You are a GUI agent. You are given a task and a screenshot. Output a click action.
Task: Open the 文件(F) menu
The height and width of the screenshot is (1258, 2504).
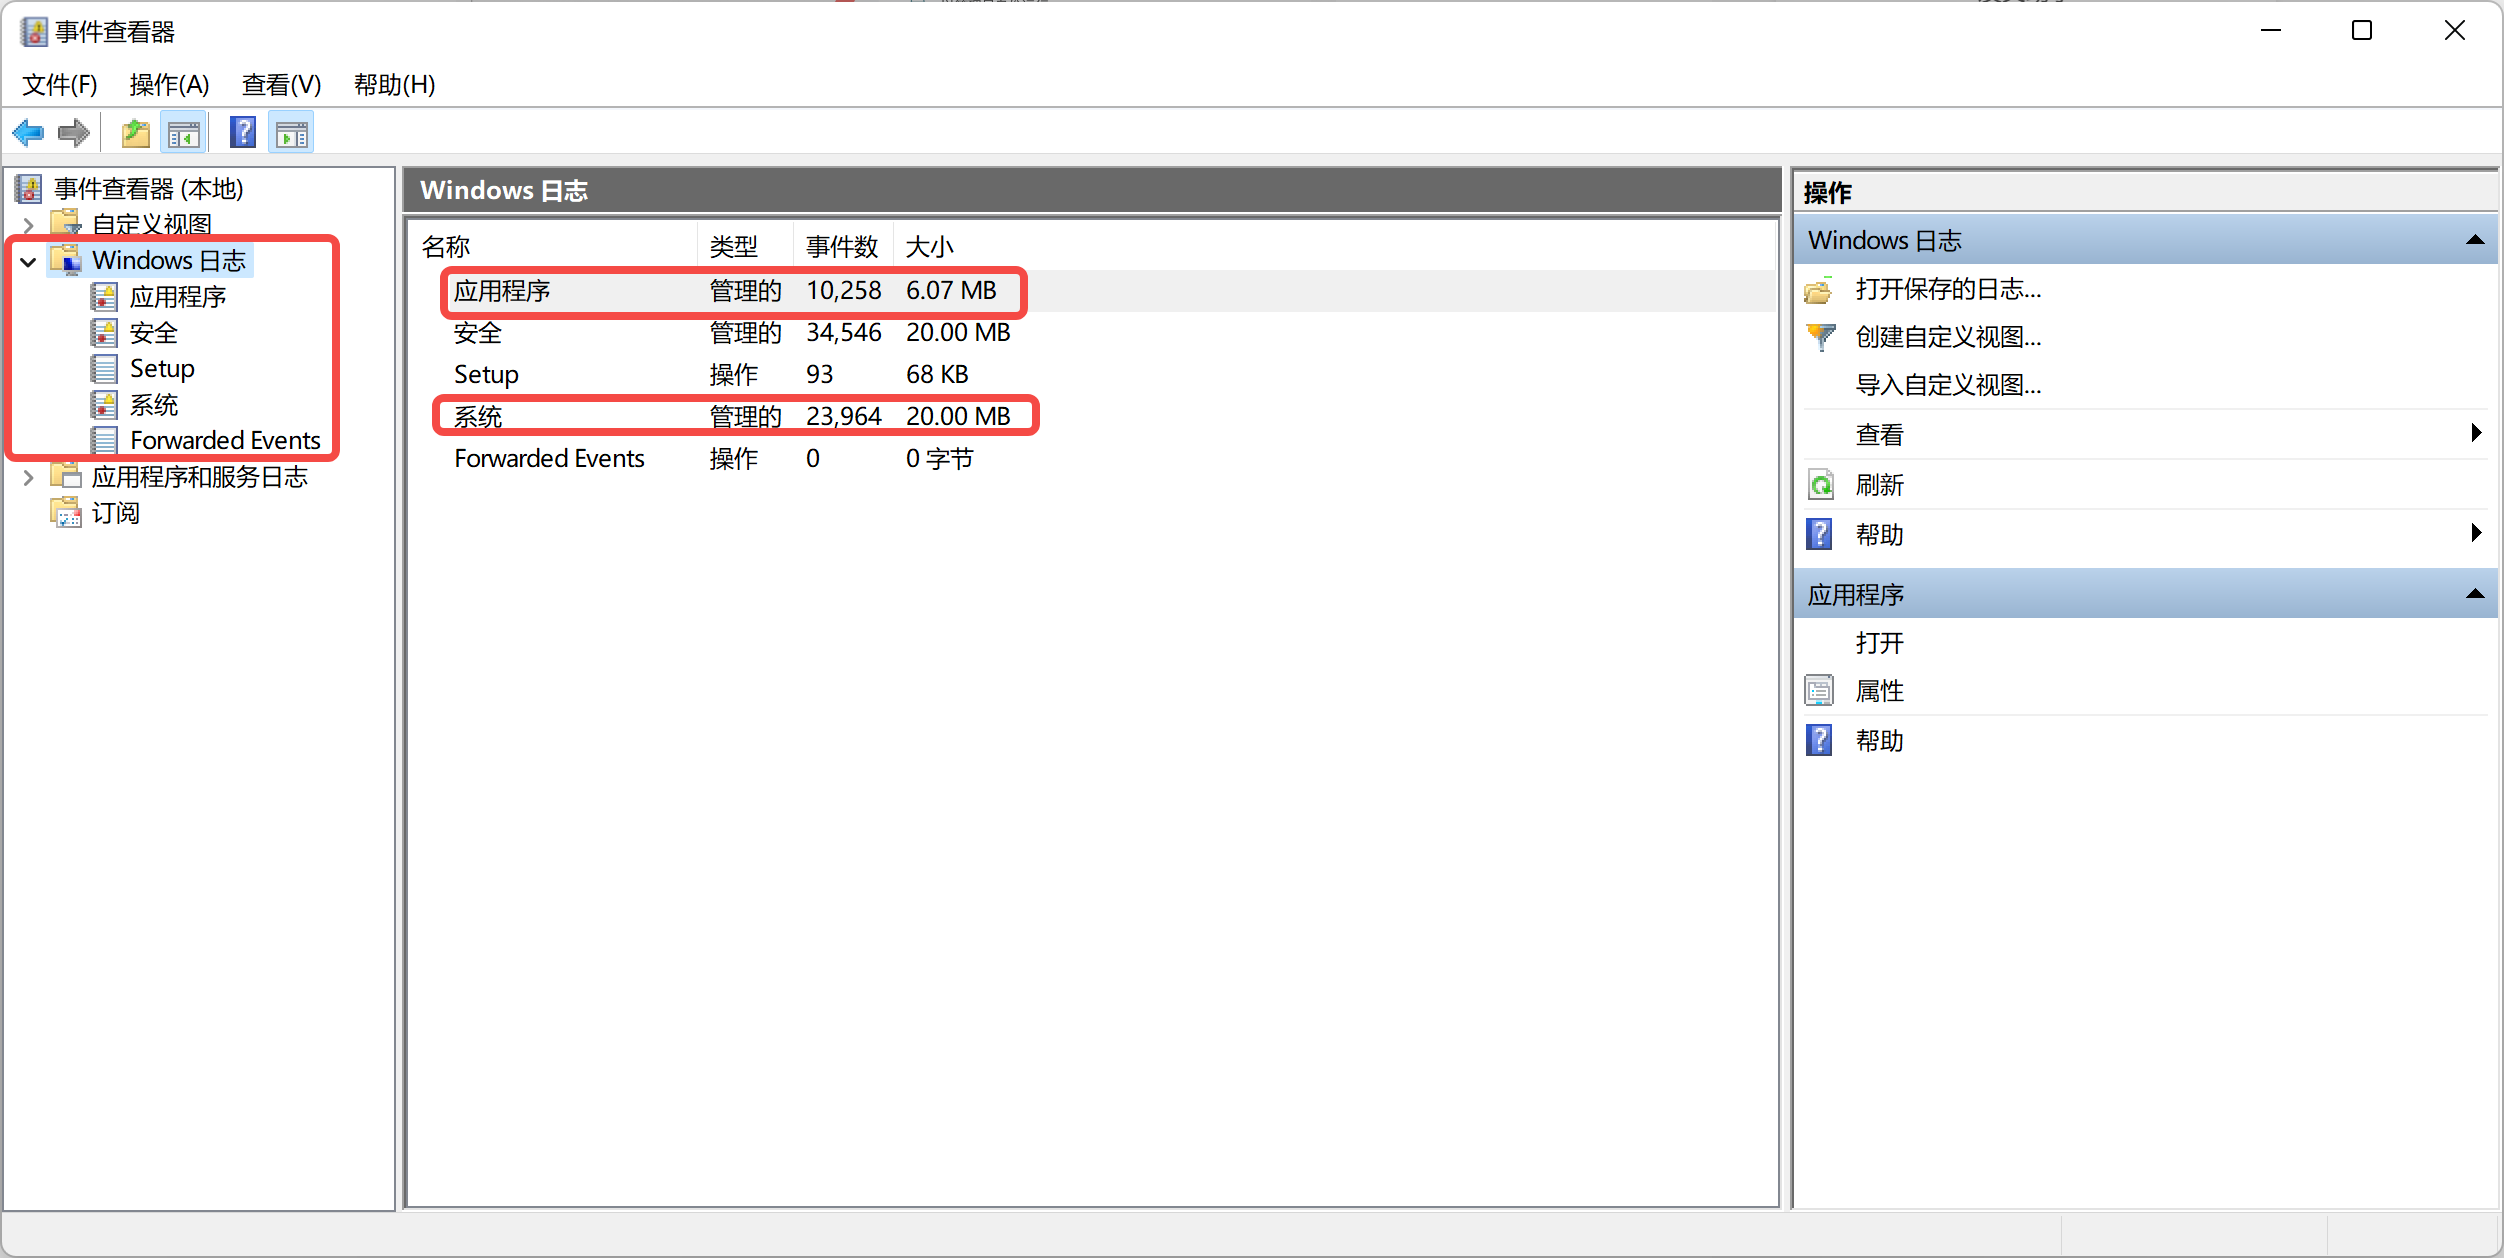[60, 85]
